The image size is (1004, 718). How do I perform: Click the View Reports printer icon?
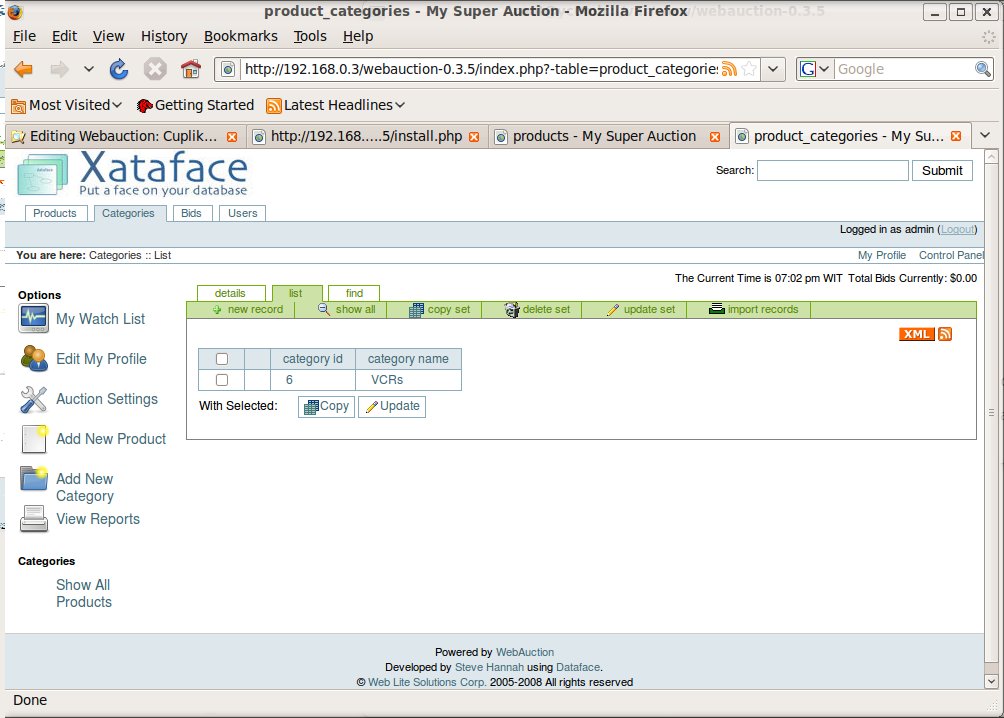(x=33, y=519)
